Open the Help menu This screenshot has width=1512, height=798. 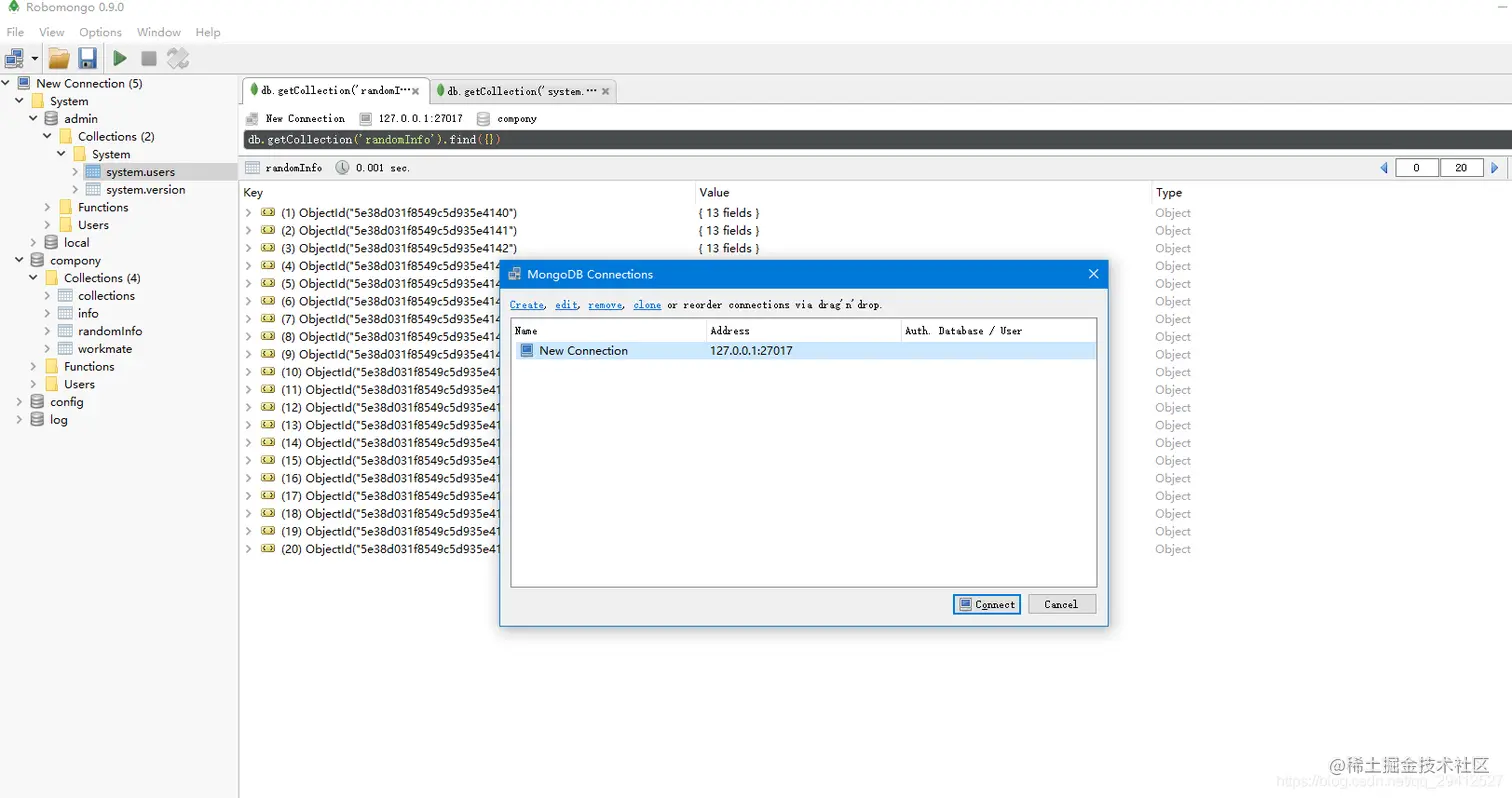208,32
